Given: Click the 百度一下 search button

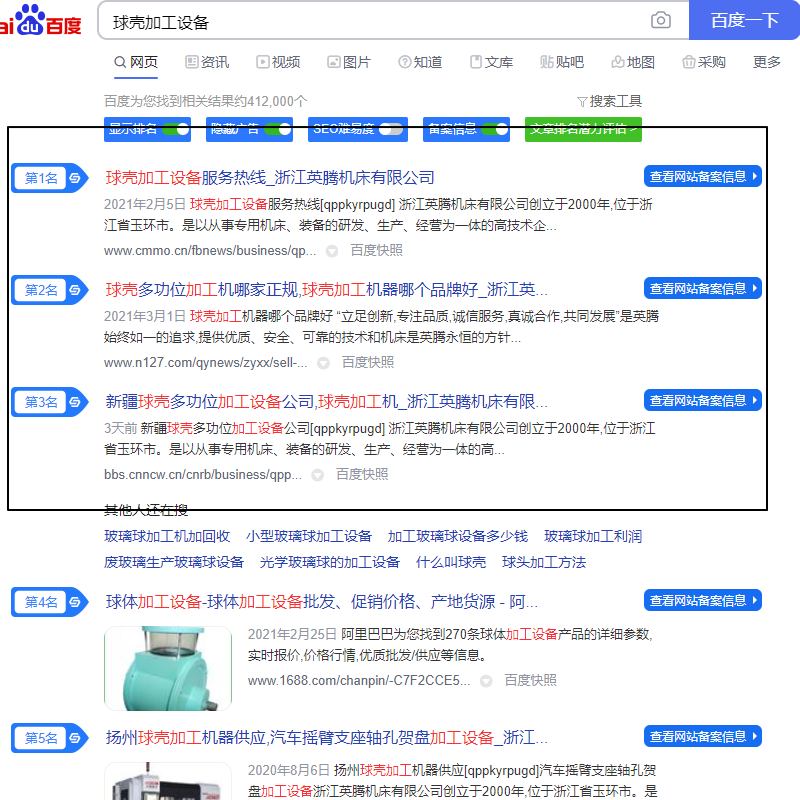Looking at the screenshot, I should tap(744, 20).
